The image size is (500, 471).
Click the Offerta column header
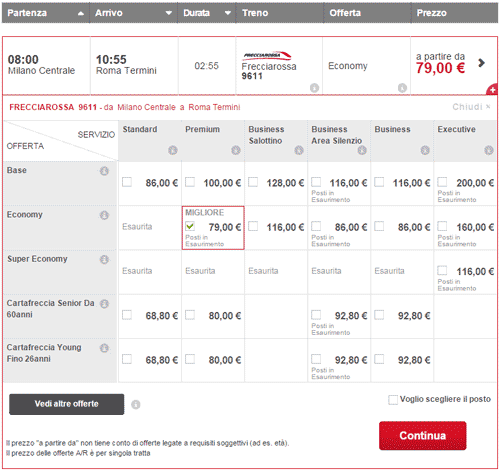click(345, 13)
